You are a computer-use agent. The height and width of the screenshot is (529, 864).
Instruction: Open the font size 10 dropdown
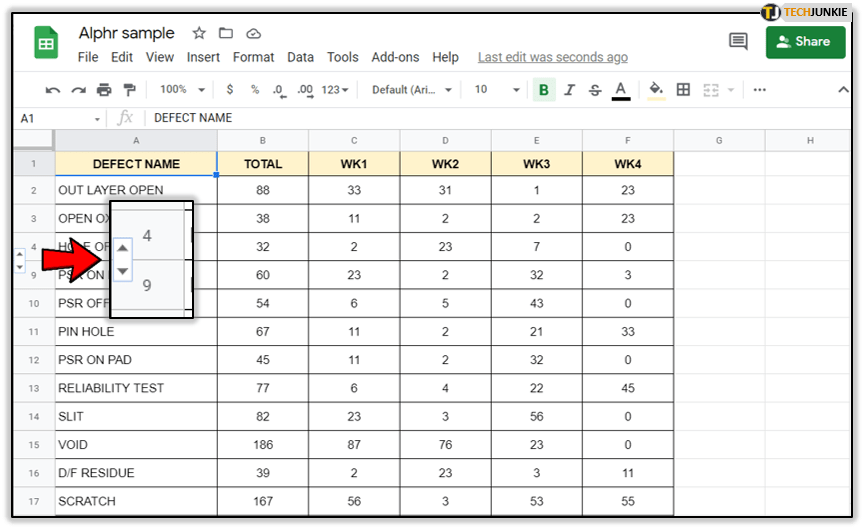tap(493, 90)
